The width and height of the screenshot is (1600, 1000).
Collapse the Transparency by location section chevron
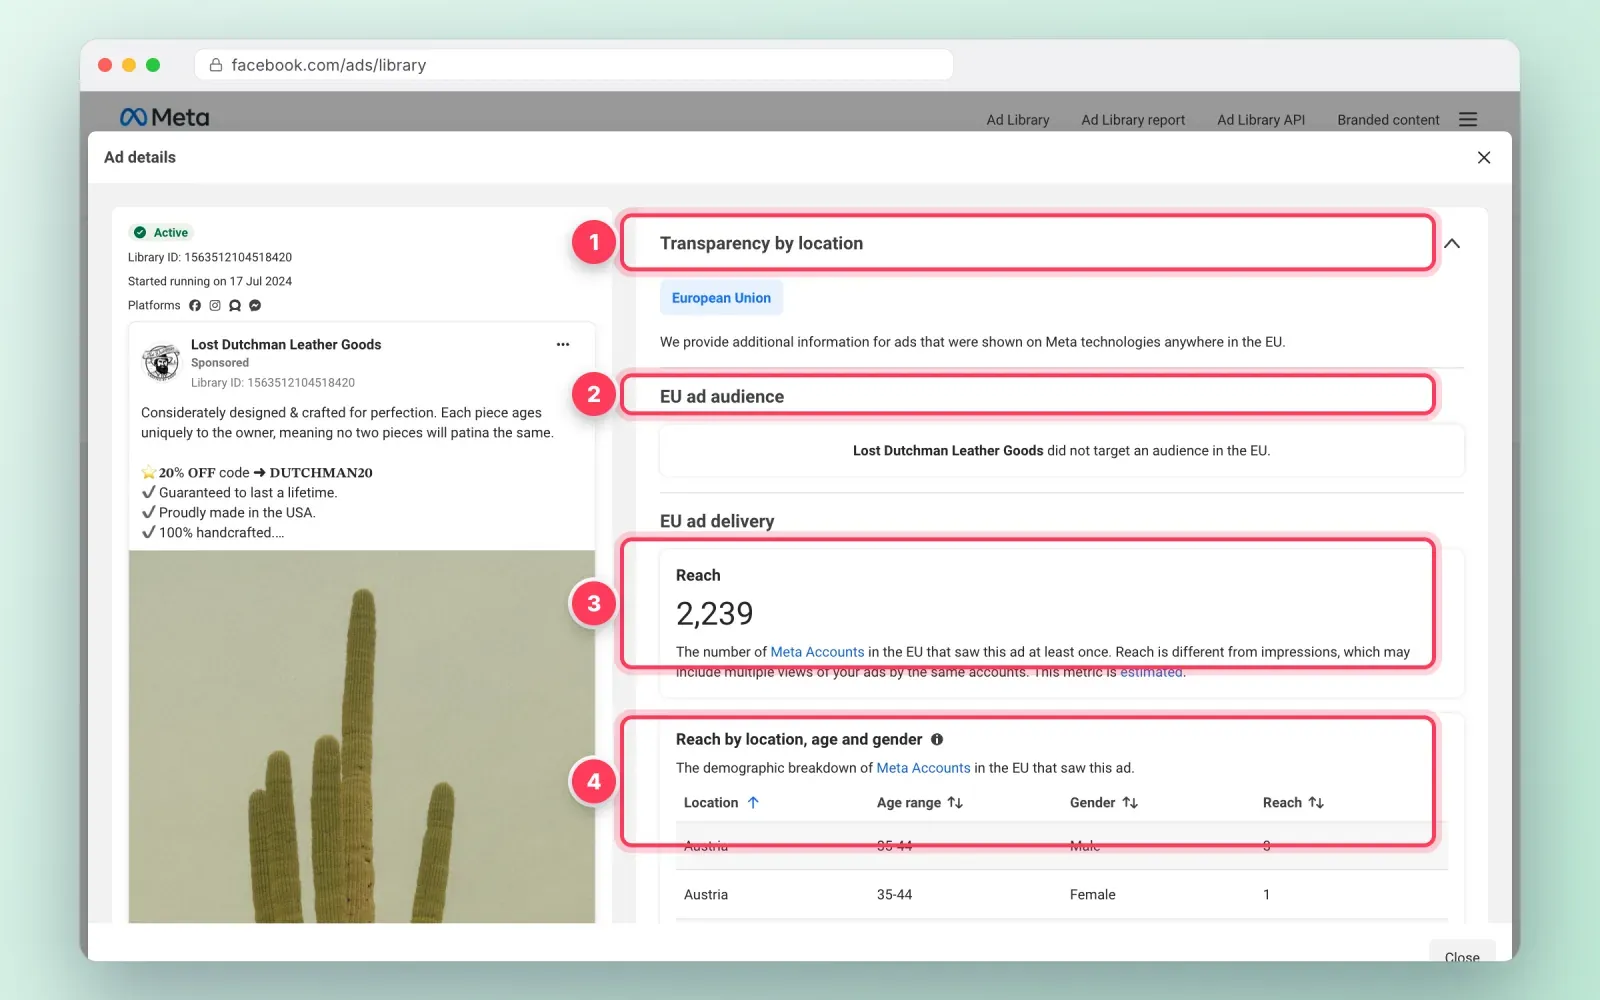[x=1452, y=244]
